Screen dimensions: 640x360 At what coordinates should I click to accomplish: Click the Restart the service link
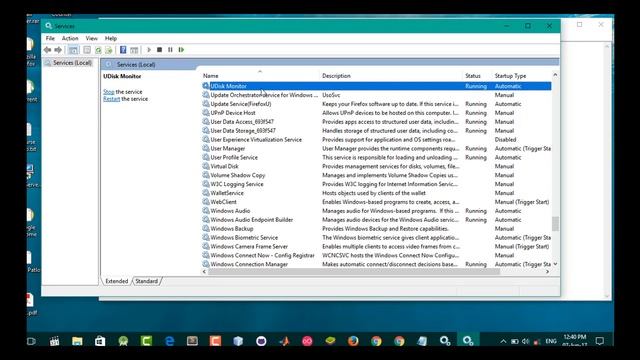coord(111,99)
